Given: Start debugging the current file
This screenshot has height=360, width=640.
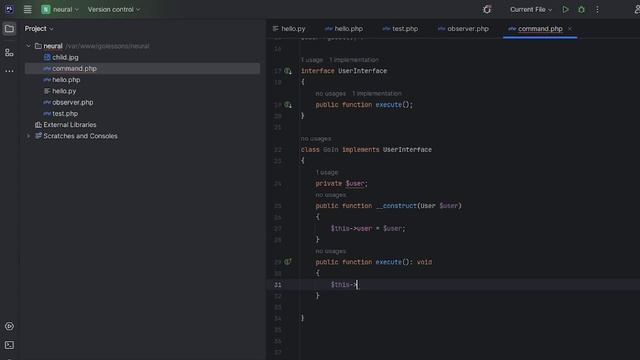Looking at the screenshot, I should pyautogui.click(x=581, y=9).
